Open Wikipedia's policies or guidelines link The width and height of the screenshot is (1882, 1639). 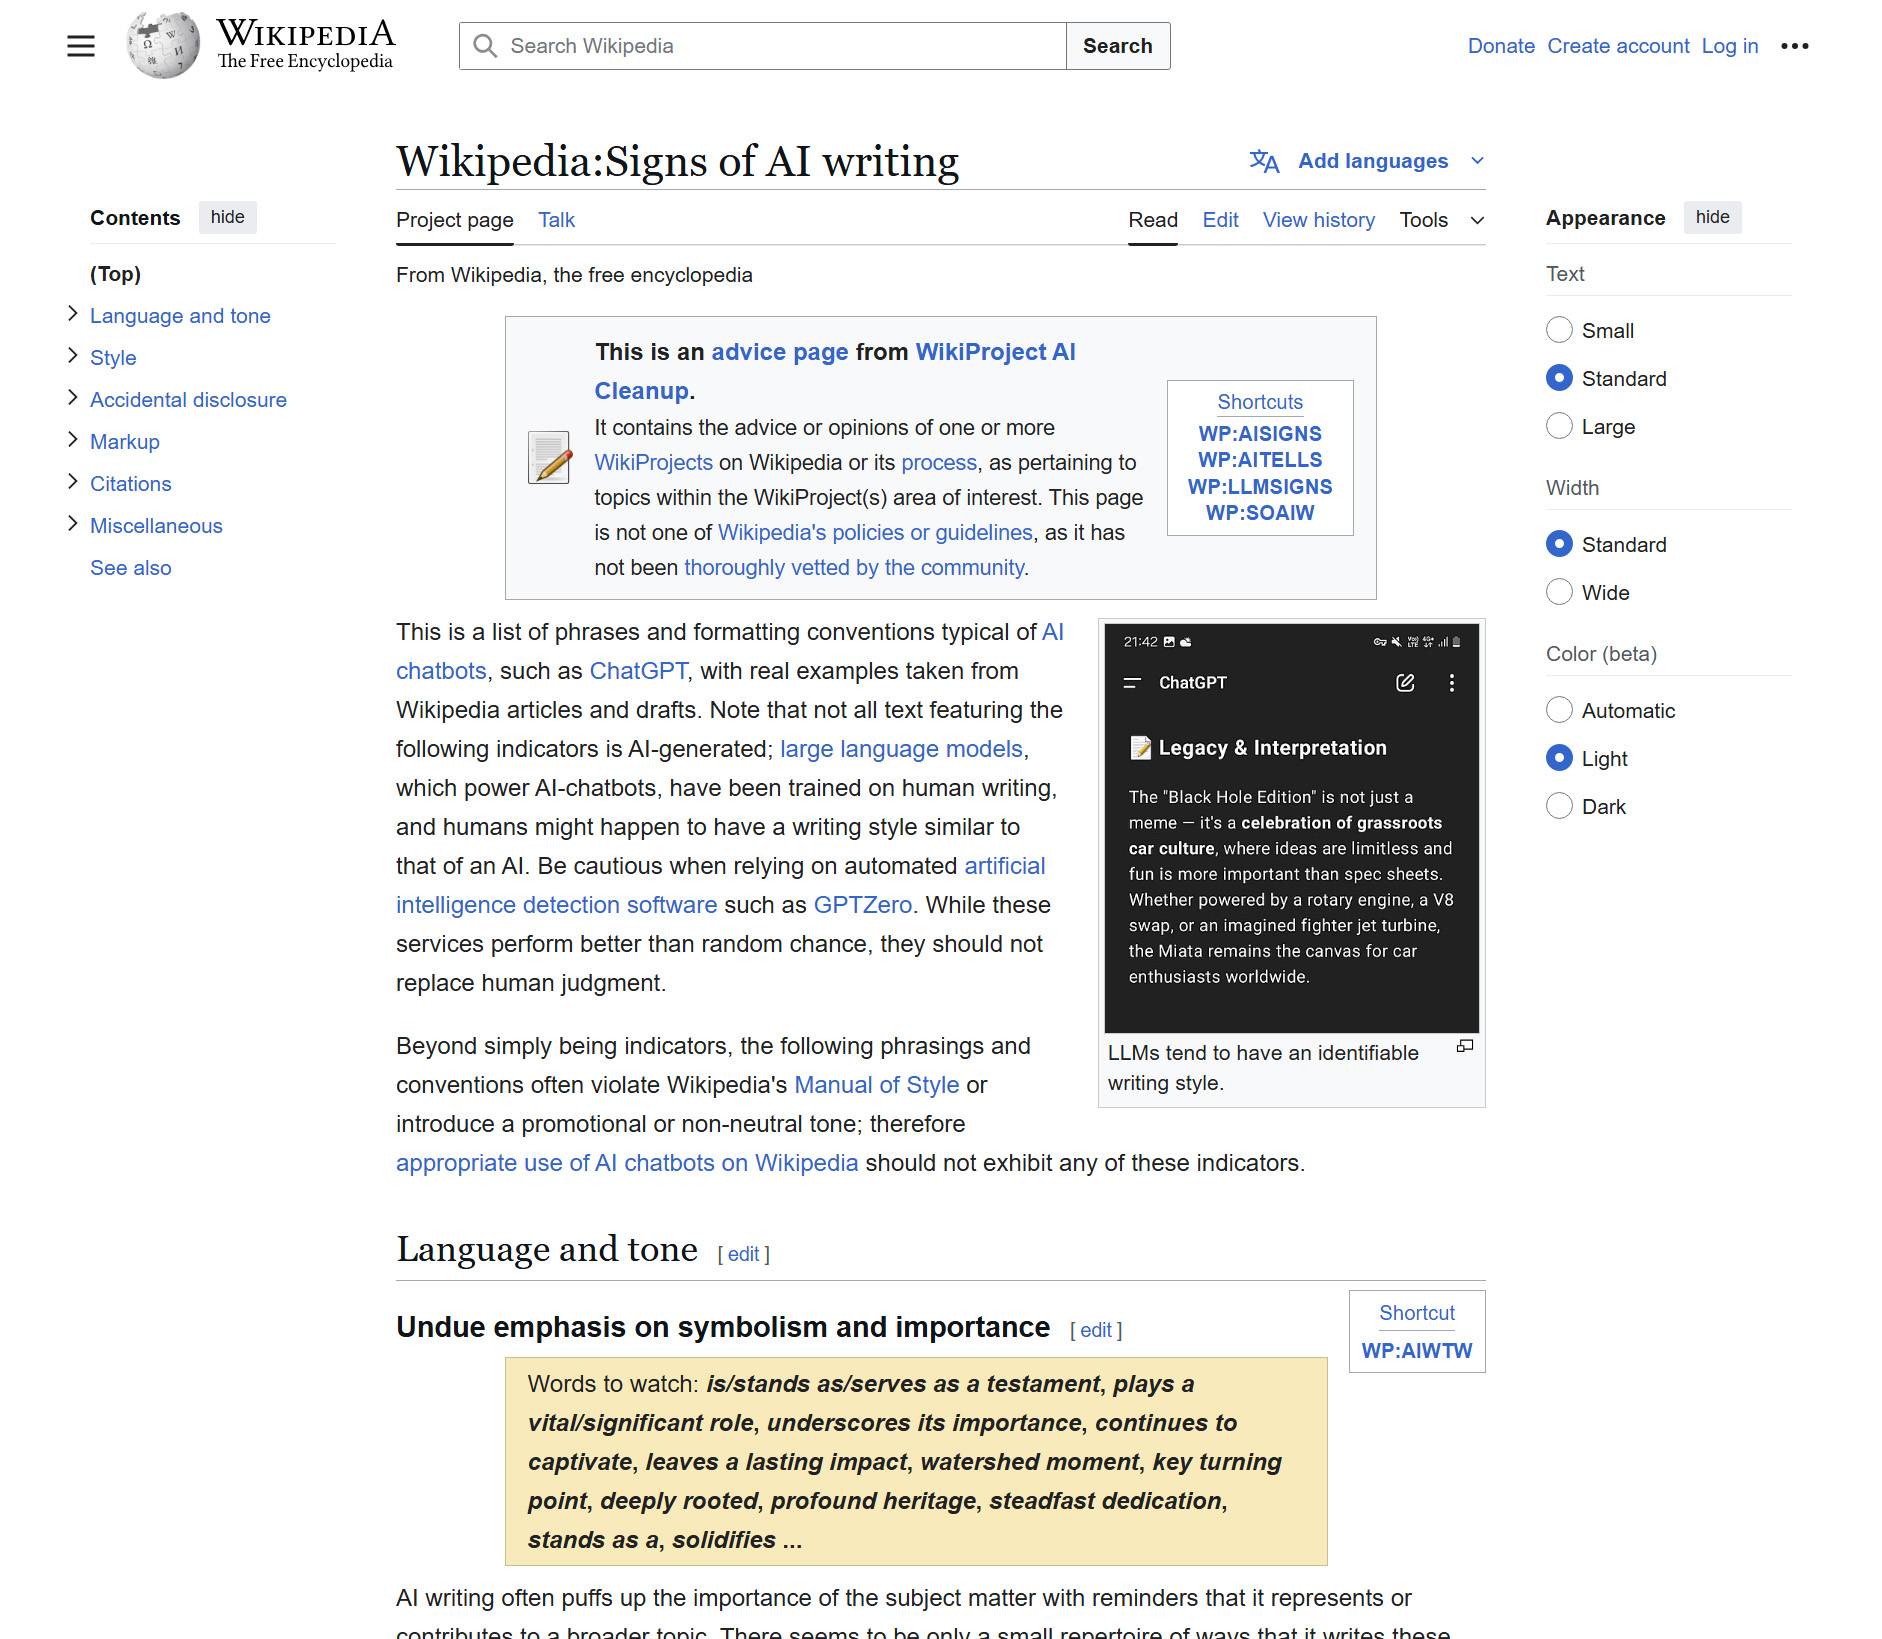tap(875, 533)
